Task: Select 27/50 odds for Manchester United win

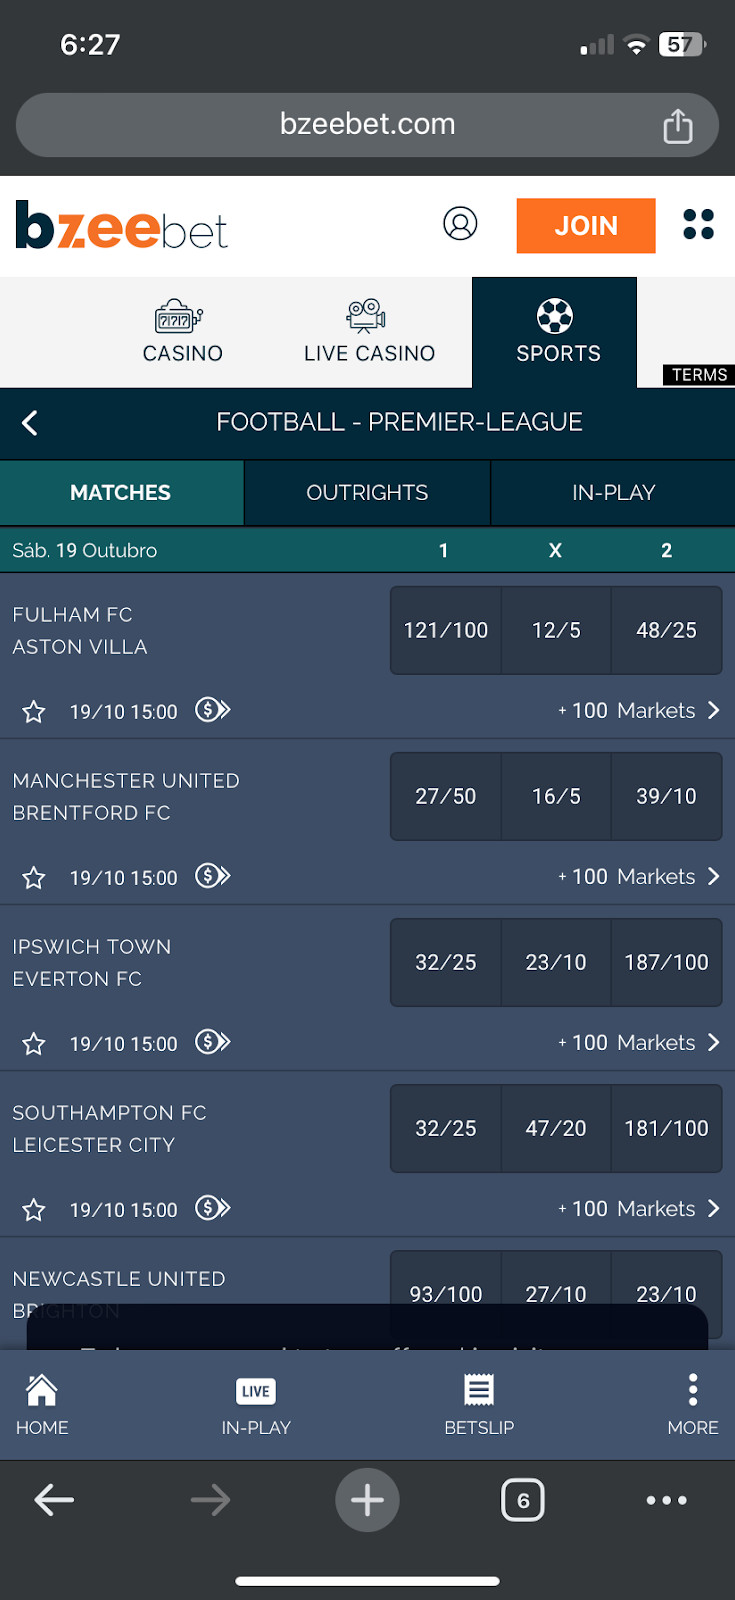Action: (445, 796)
